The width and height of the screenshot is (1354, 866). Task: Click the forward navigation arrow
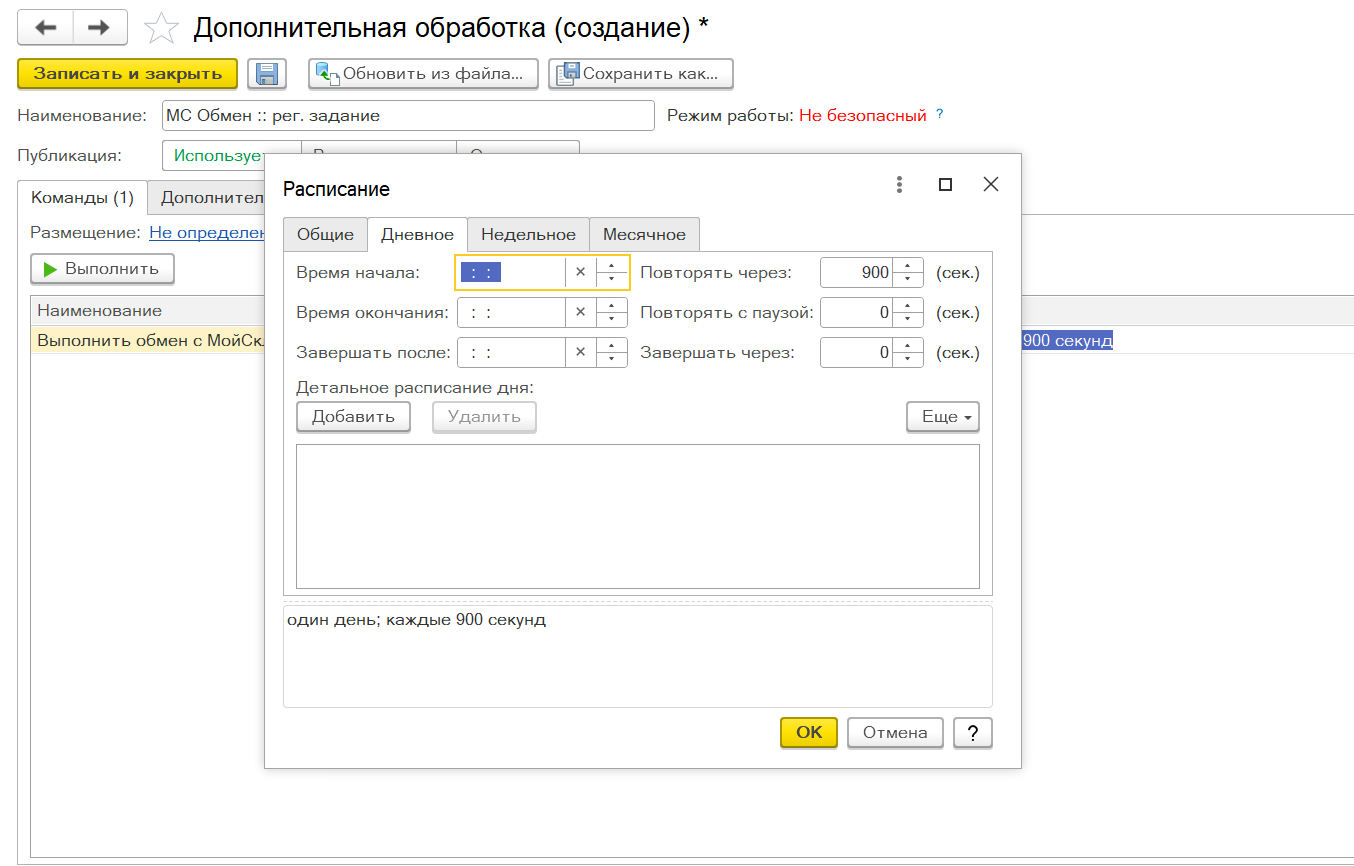[99, 28]
